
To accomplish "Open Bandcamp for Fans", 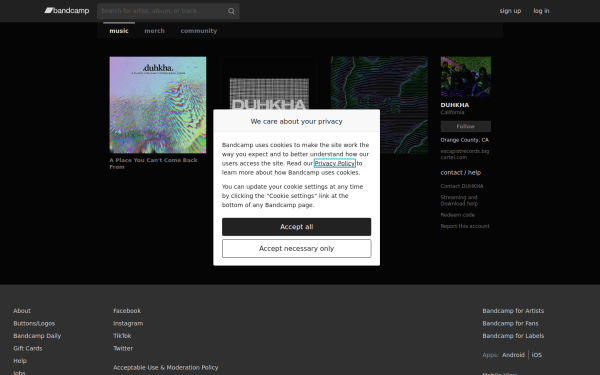I will (x=510, y=323).
